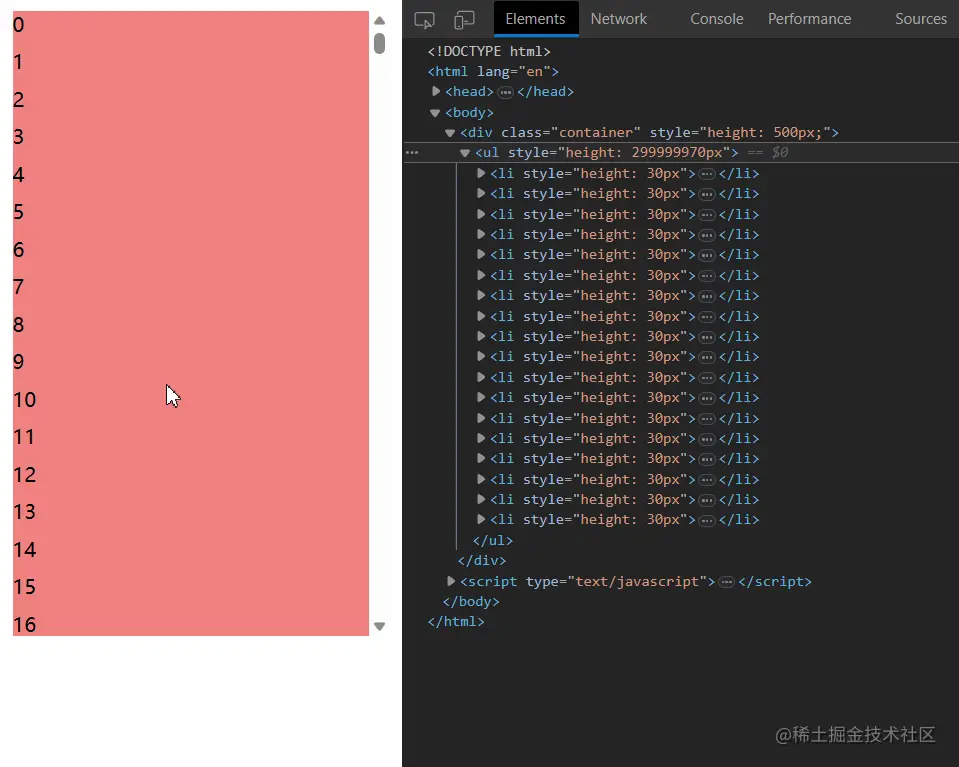Expand the first li tree node
The image size is (959, 767).
pyautogui.click(x=481, y=172)
